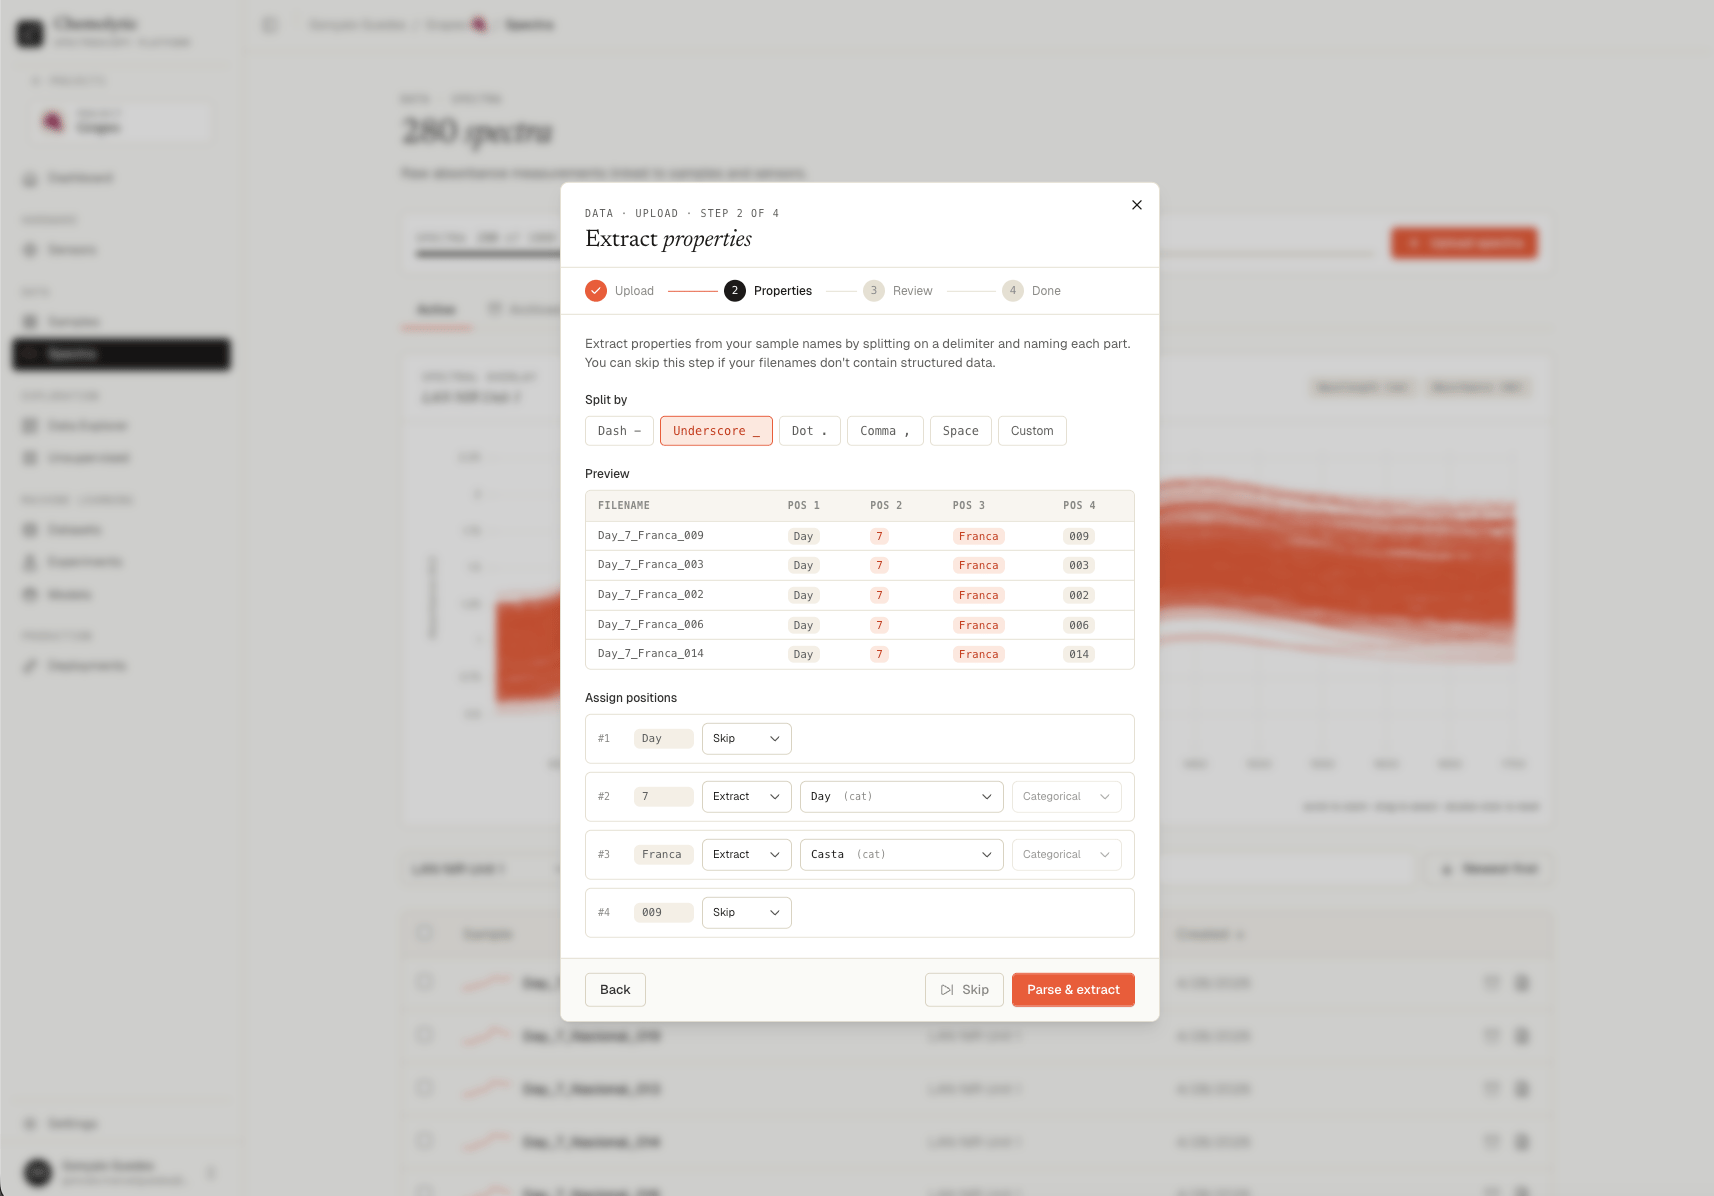Click Franca tag in Day_7_Franca_002 row
The width and height of the screenshot is (1714, 1196).
point(978,596)
